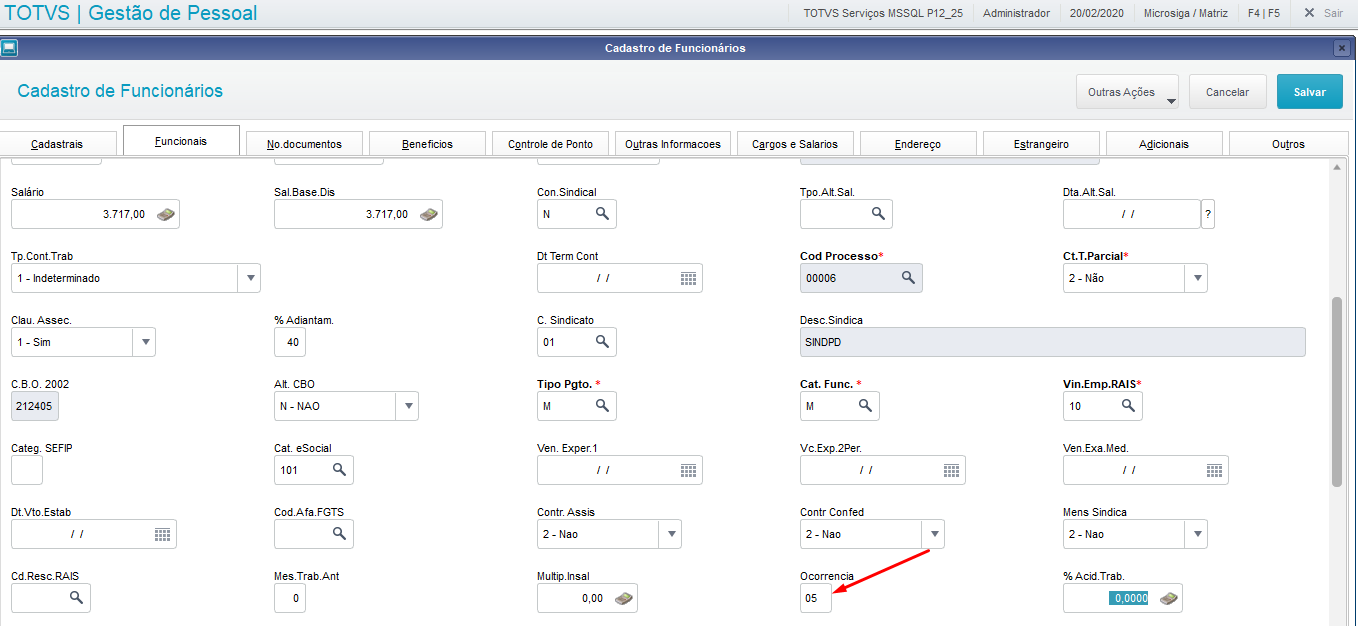Search C. Sindicato lookup magnifier
Viewport: 1358px width, 626px height.
coord(602,342)
